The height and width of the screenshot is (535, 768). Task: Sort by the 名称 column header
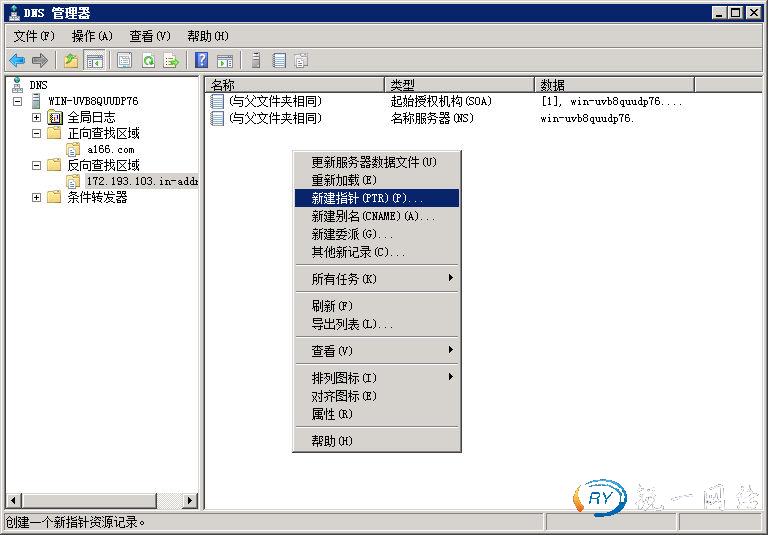294,85
